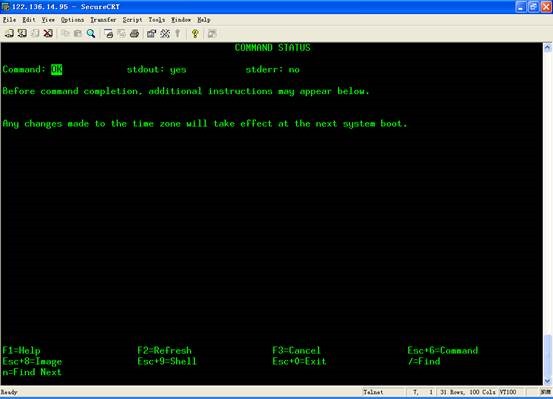
Task: Open the Window menu
Action: coord(181,20)
